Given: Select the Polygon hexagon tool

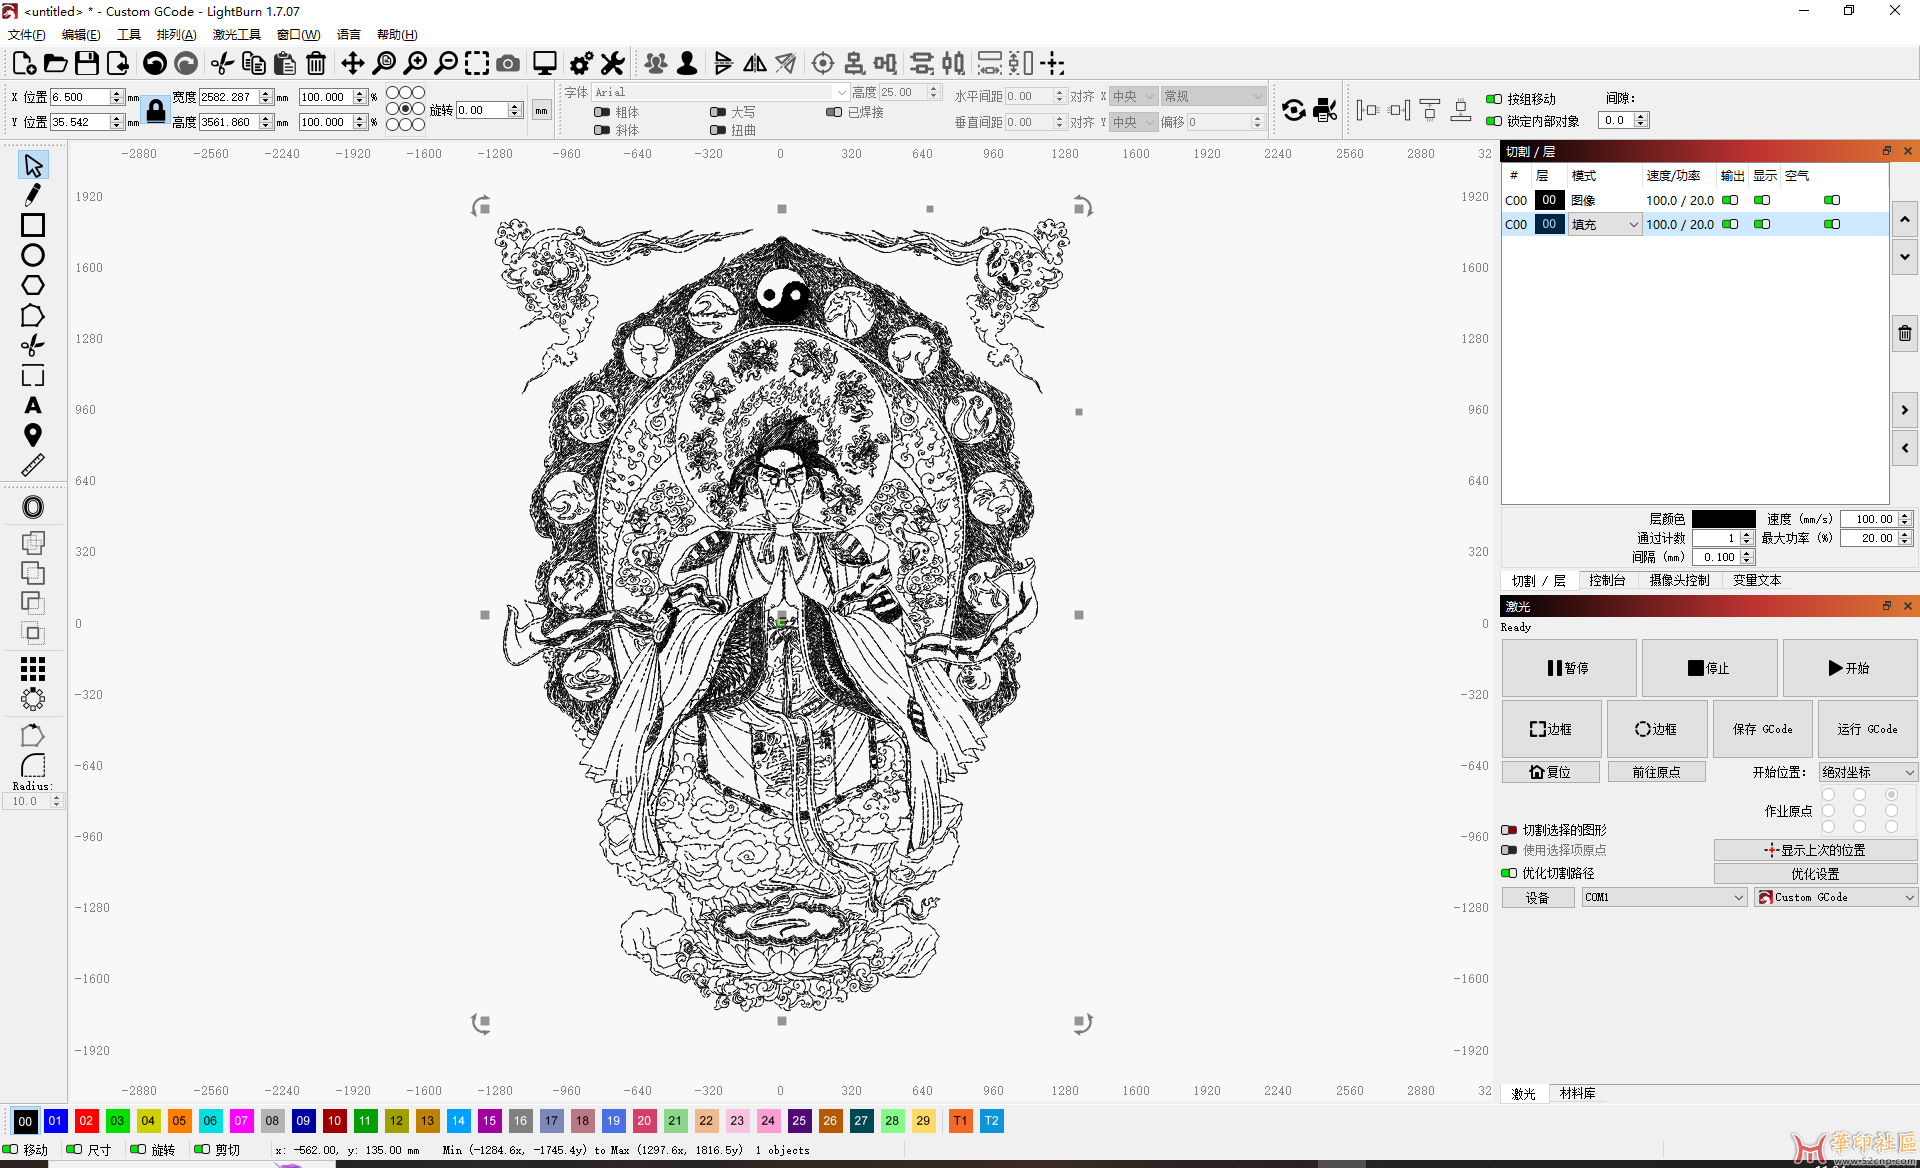Looking at the screenshot, I should 33,285.
